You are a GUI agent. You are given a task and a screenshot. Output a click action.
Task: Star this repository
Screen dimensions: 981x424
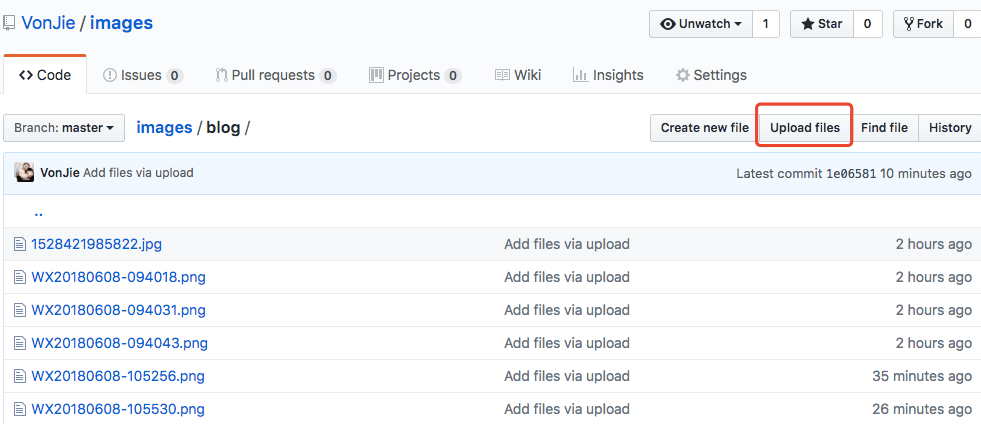pyautogui.click(x=822, y=24)
